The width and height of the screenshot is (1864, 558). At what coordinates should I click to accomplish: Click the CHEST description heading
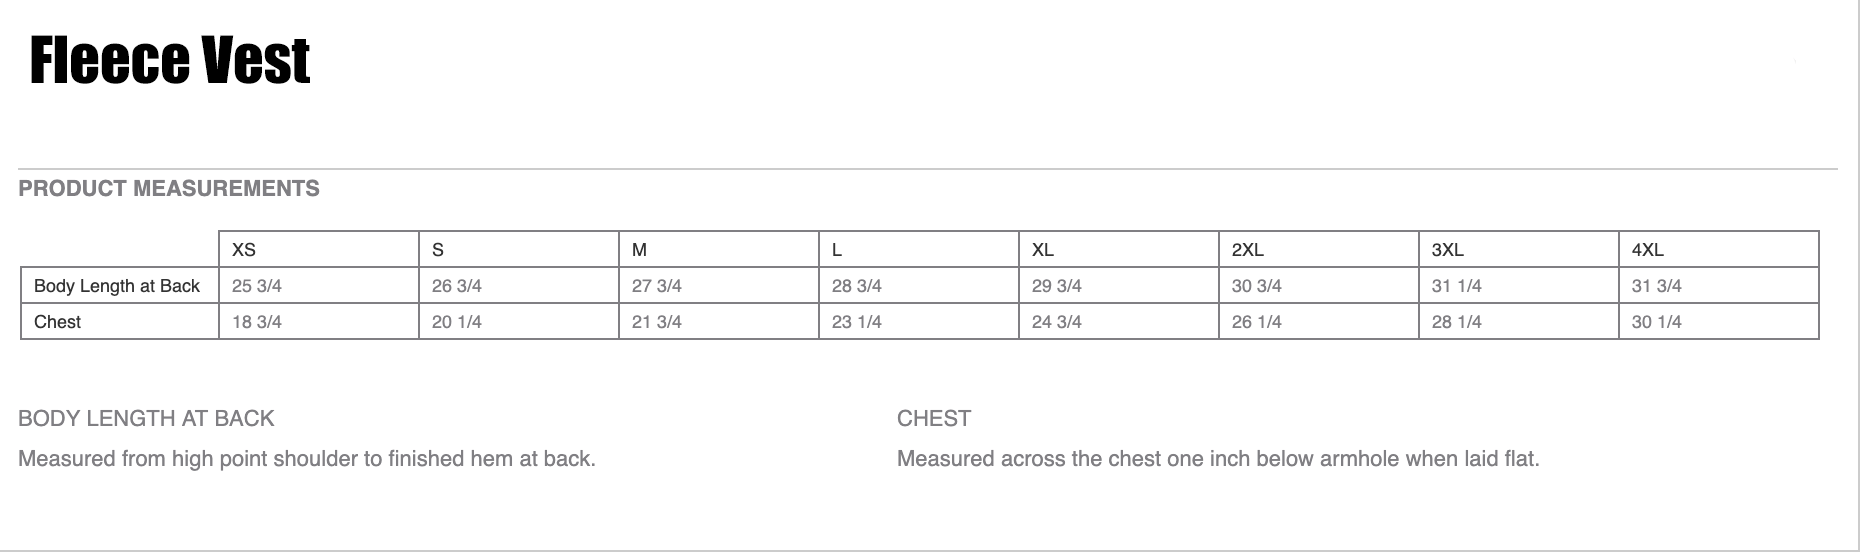[x=934, y=419]
